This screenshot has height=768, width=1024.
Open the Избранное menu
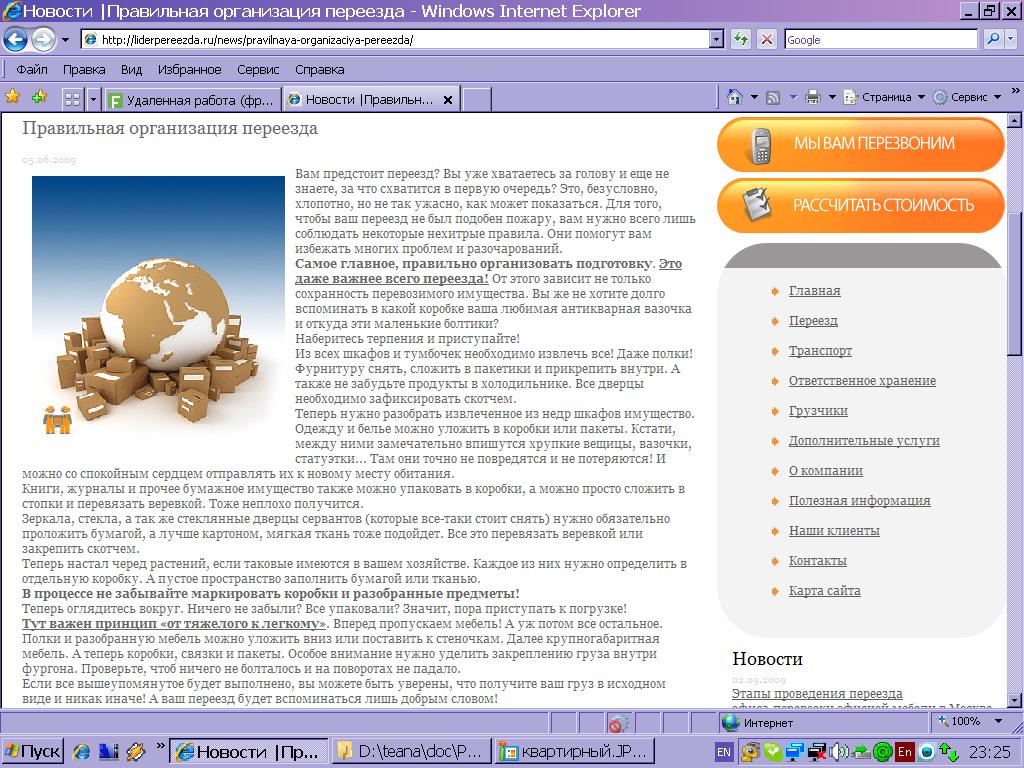[189, 69]
